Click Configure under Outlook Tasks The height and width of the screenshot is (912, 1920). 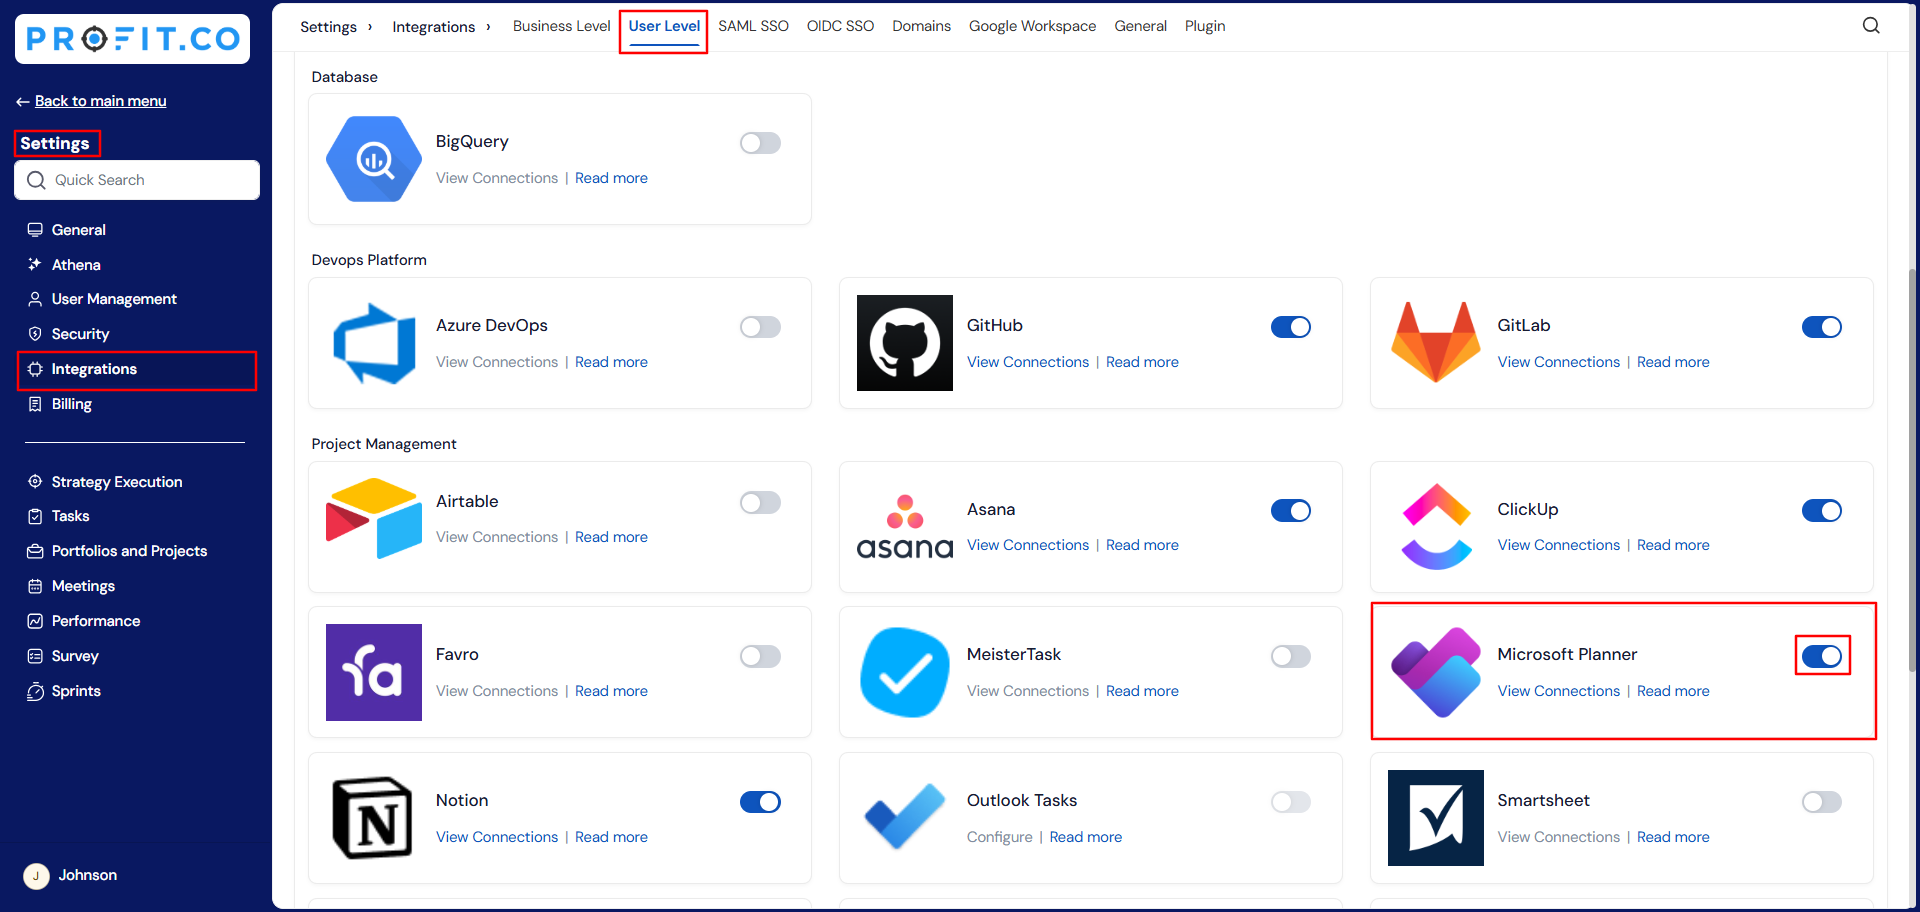pos(999,837)
